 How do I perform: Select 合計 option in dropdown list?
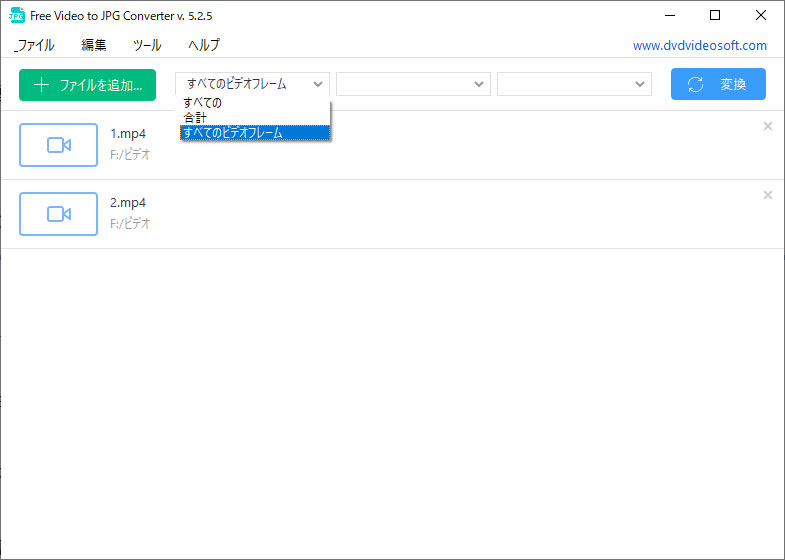195,118
